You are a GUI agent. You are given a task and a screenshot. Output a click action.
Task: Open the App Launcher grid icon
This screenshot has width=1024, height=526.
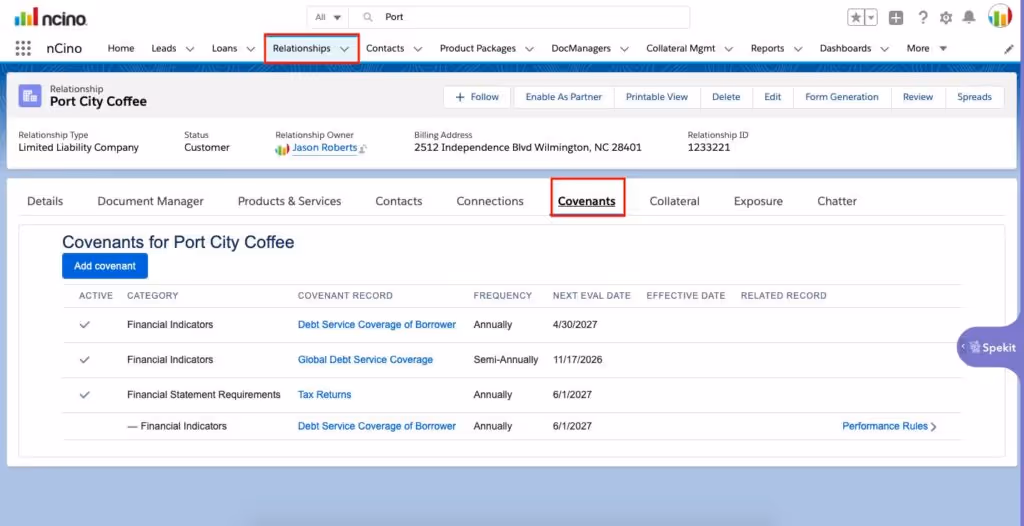coord(23,48)
